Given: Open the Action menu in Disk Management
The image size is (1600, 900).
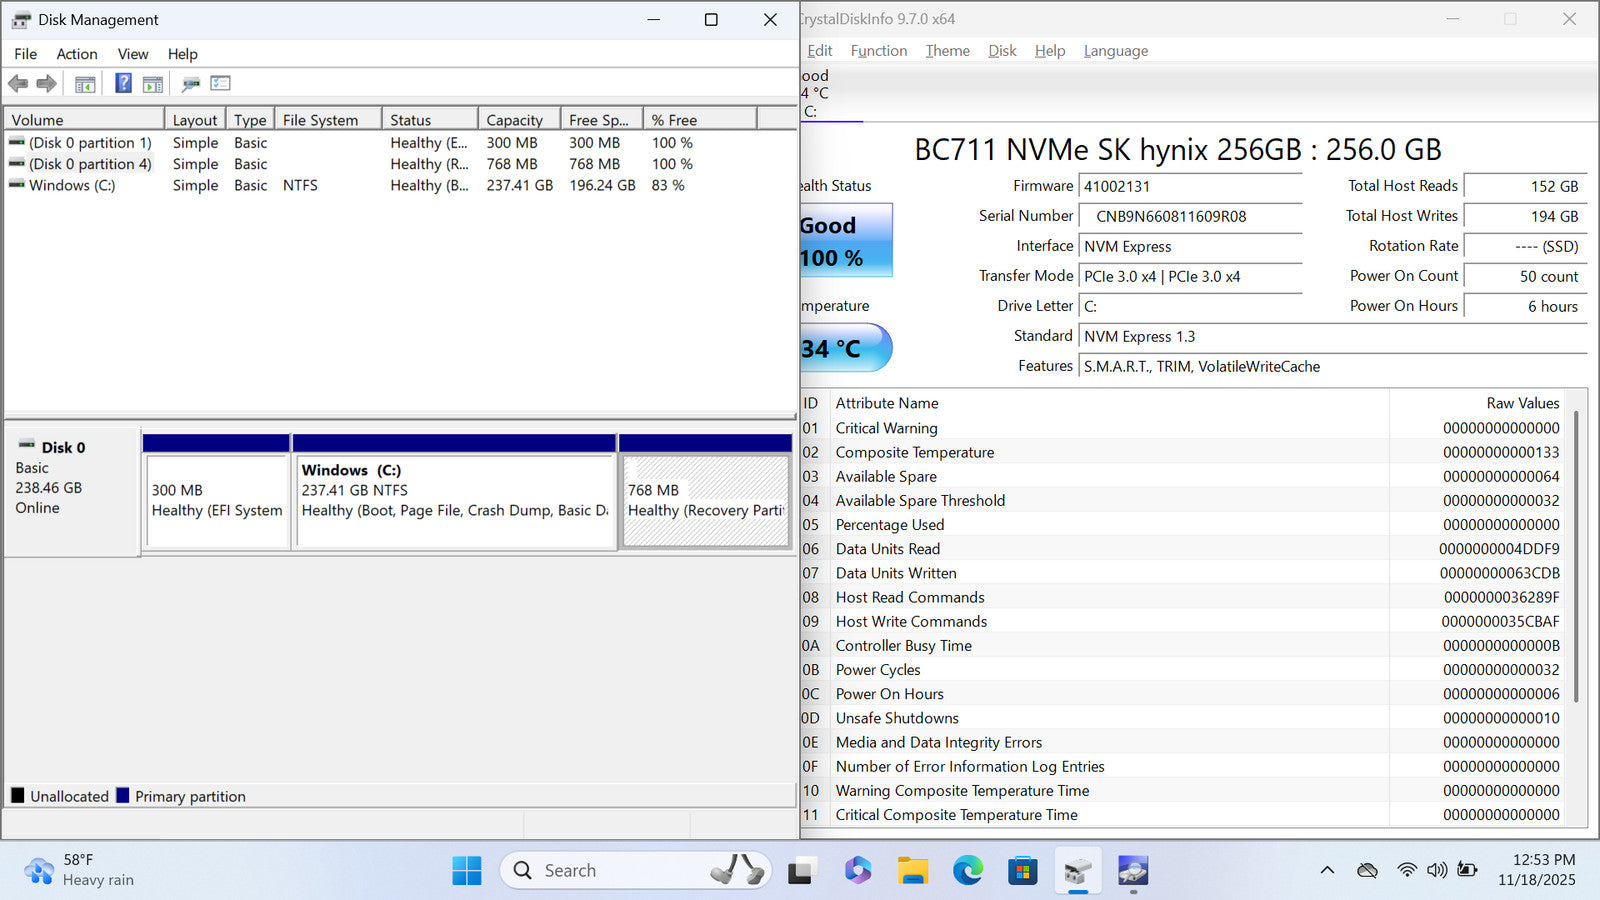Looking at the screenshot, I should (76, 54).
